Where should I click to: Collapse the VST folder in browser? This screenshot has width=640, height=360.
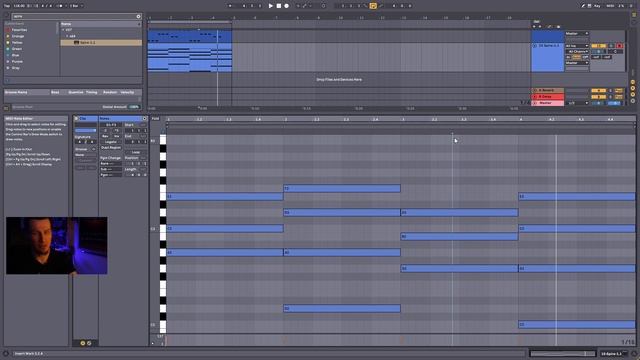(x=63, y=30)
